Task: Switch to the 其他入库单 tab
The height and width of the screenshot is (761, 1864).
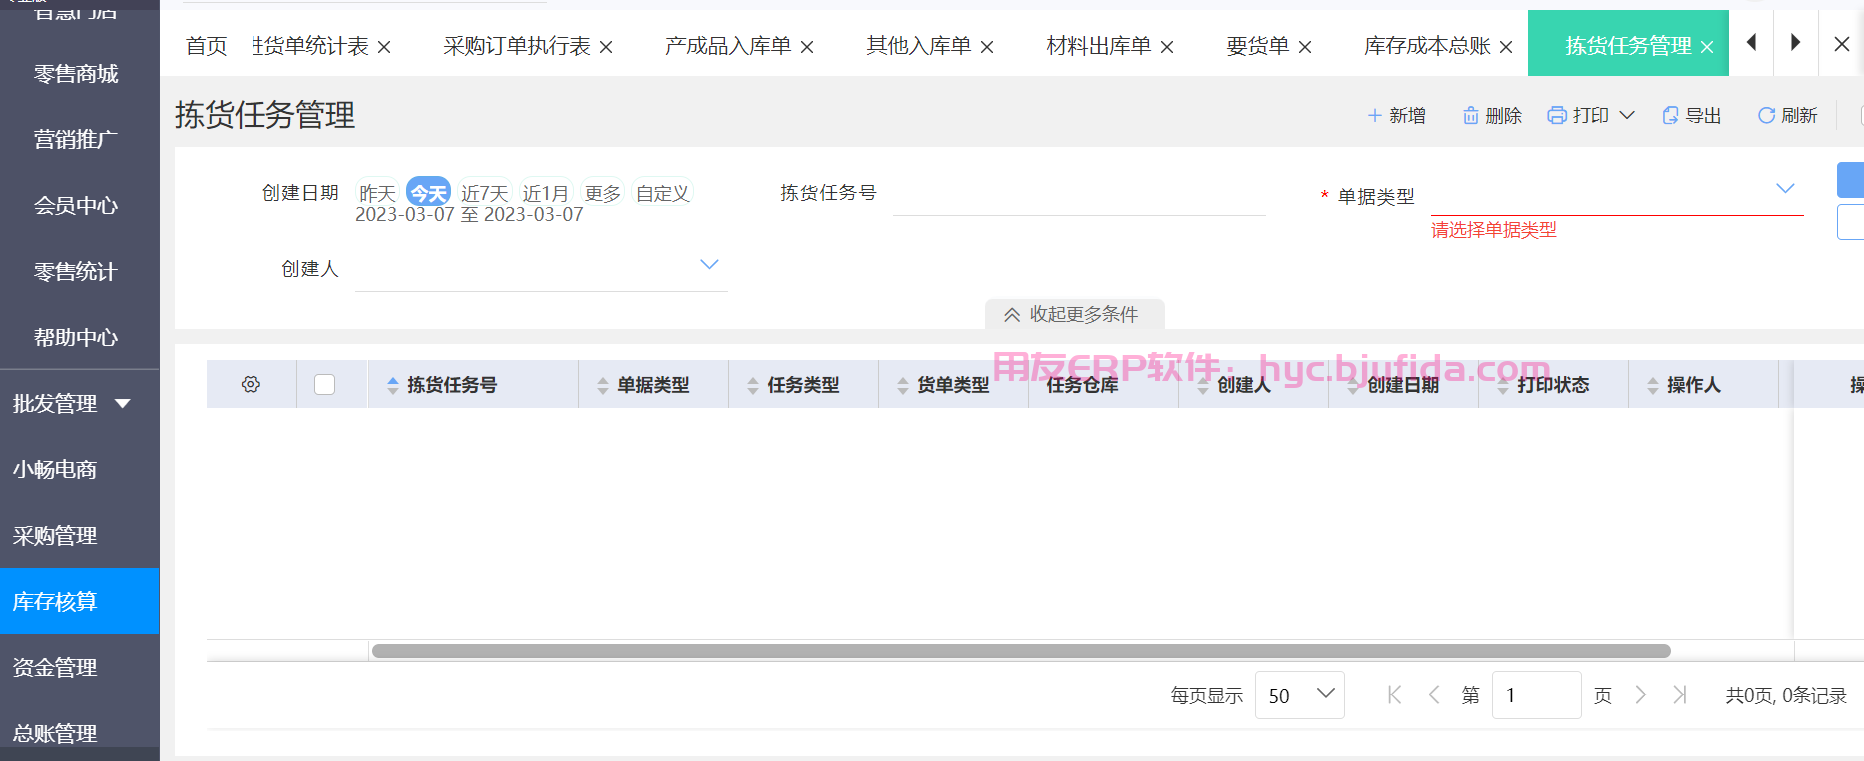Action: pyautogui.click(x=919, y=46)
